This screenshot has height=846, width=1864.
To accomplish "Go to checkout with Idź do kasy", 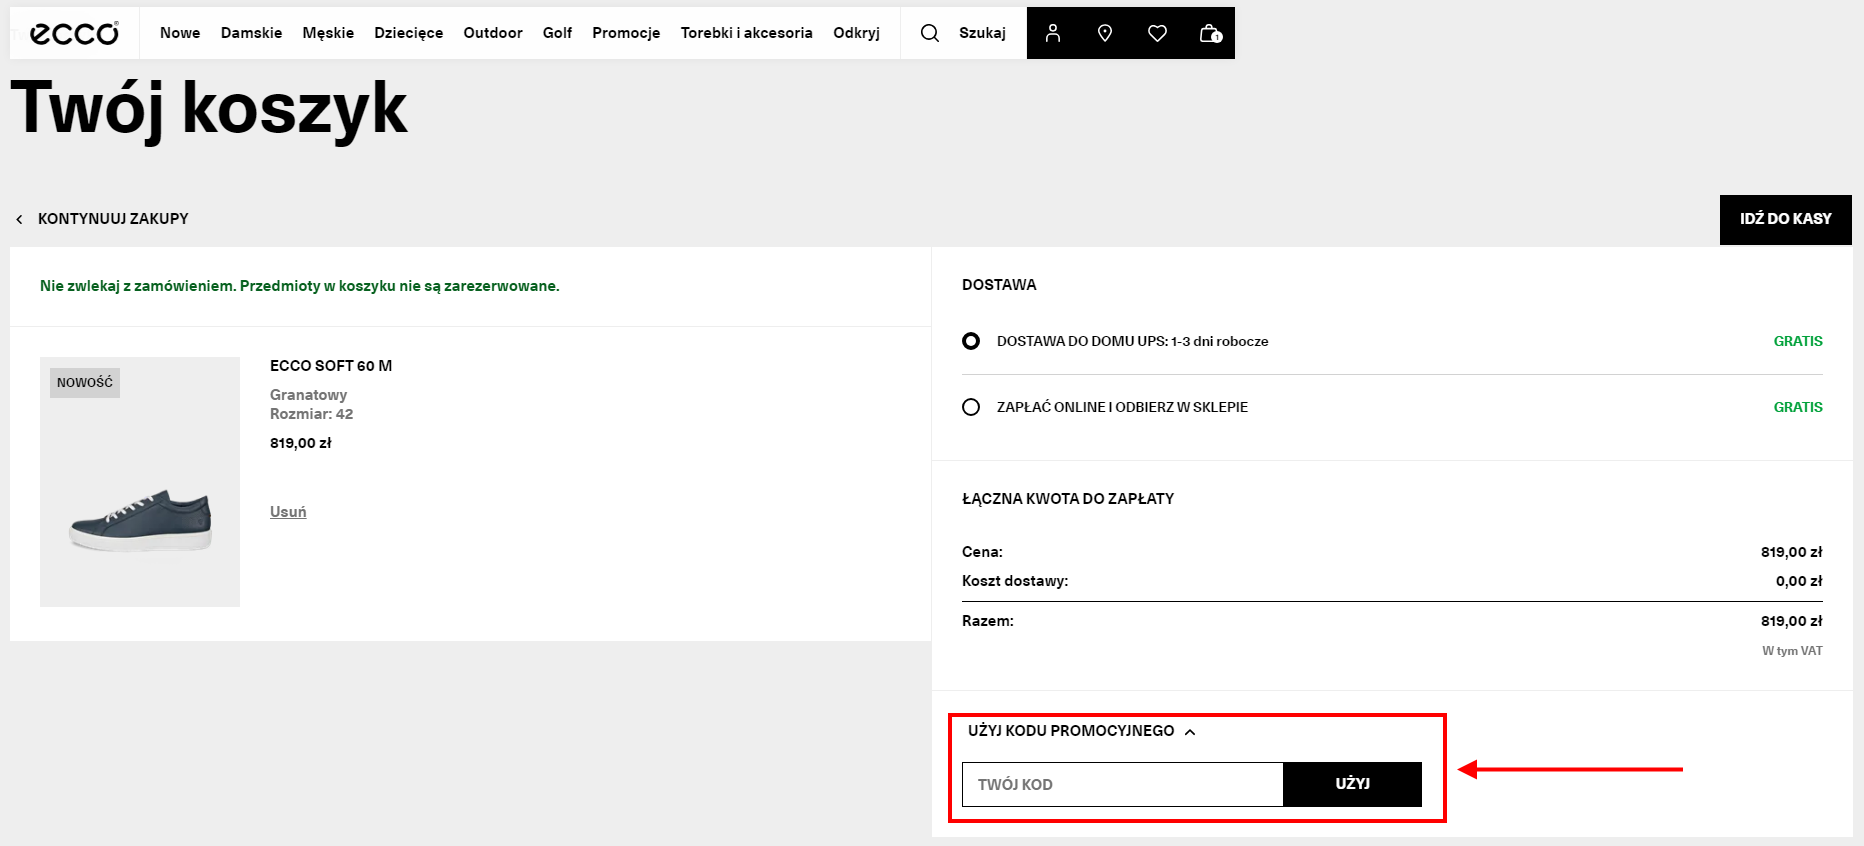I will (1785, 219).
